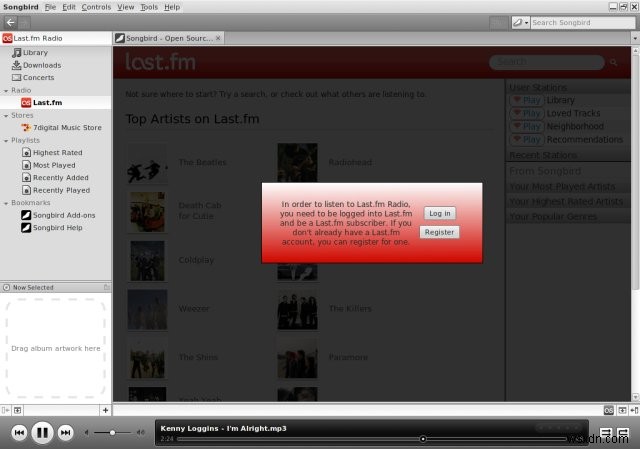Click the Last.fm search magnifier icon

(x=613, y=62)
